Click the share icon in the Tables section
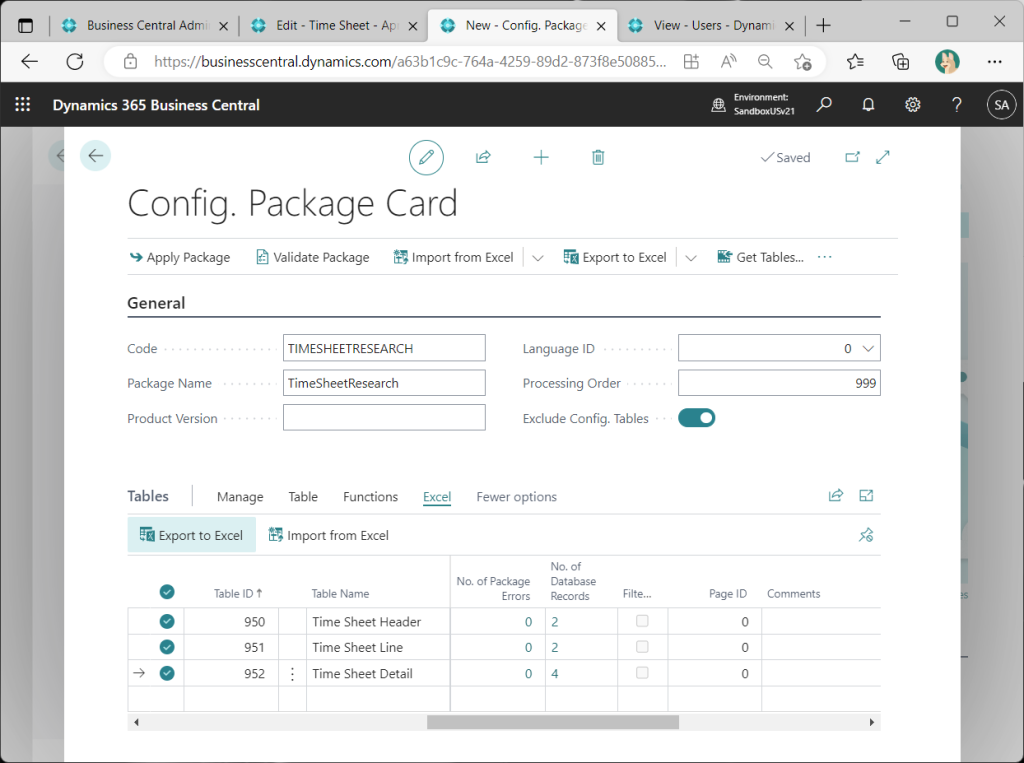1024x763 pixels. pyautogui.click(x=836, y=496)
